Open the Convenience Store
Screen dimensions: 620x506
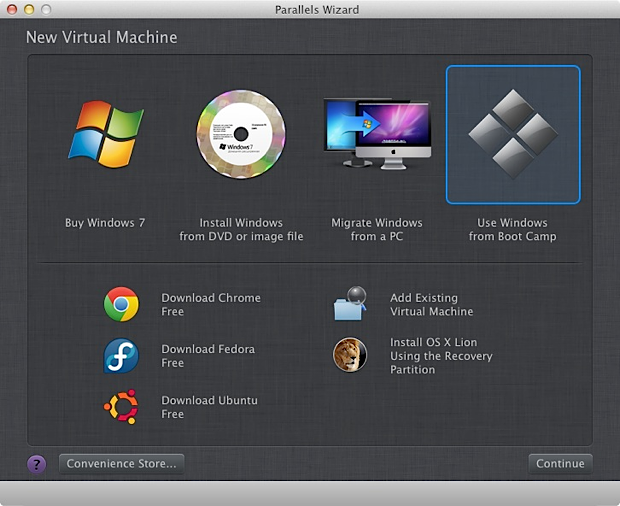[121, 464]
